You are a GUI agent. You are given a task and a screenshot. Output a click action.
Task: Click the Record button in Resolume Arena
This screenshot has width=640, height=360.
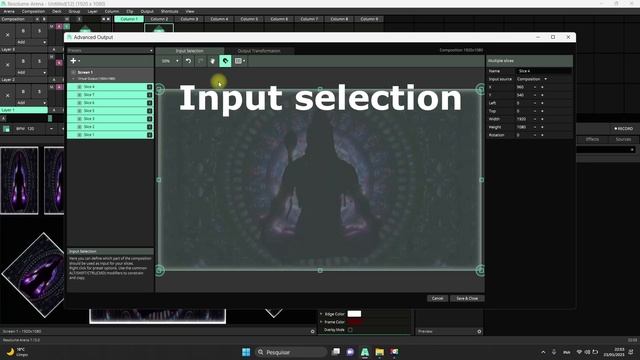623,129
